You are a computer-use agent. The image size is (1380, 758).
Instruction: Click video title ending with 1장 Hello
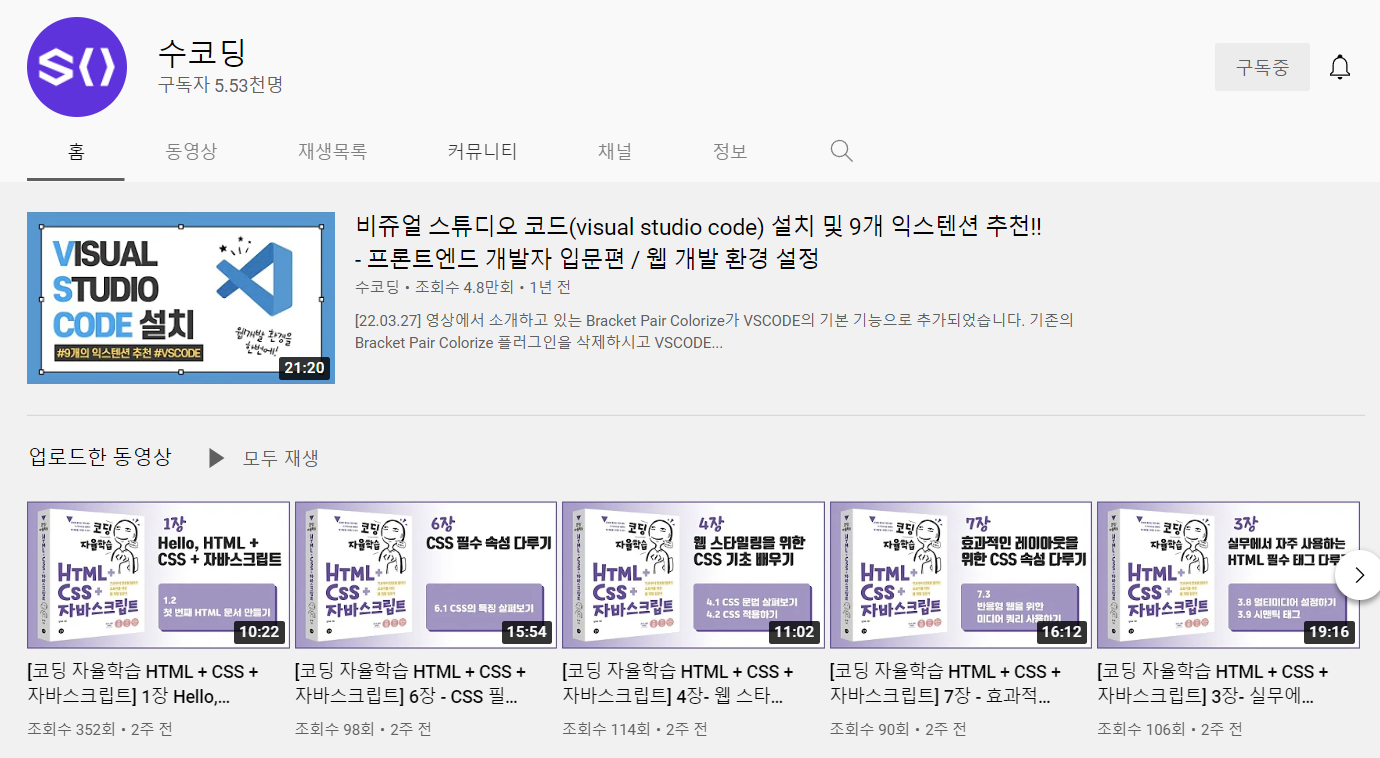tap(143, 684)
